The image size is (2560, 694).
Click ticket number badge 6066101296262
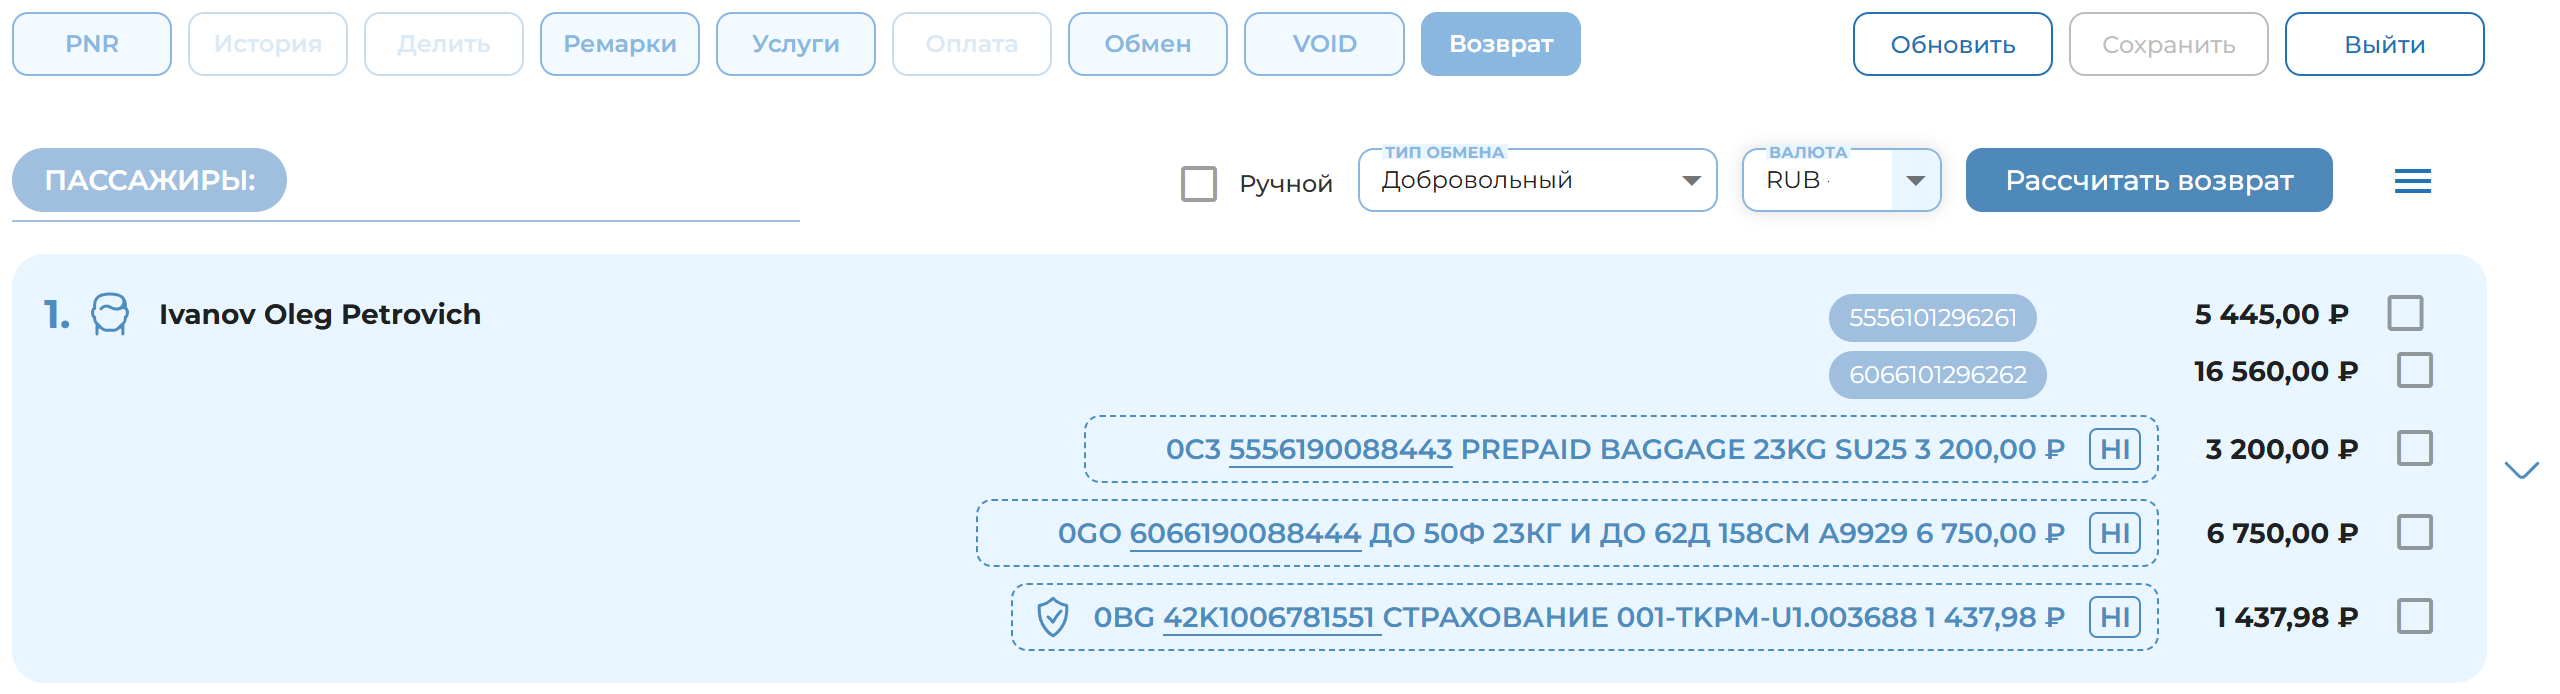[x=1937, y=375]
